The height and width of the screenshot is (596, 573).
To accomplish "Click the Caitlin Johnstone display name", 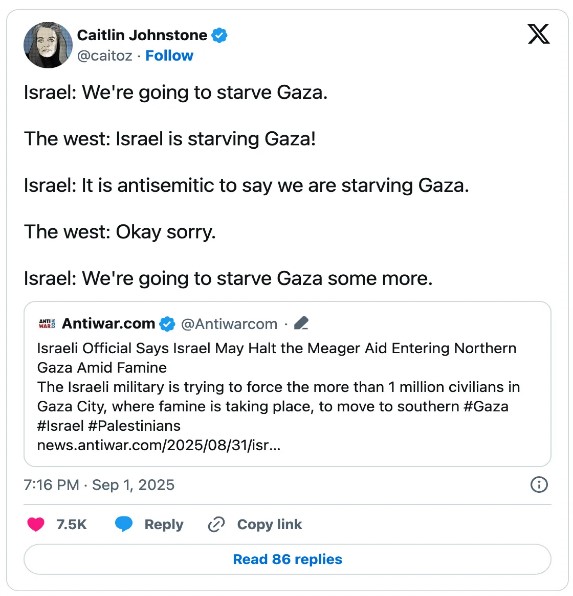I will (142, 35).
